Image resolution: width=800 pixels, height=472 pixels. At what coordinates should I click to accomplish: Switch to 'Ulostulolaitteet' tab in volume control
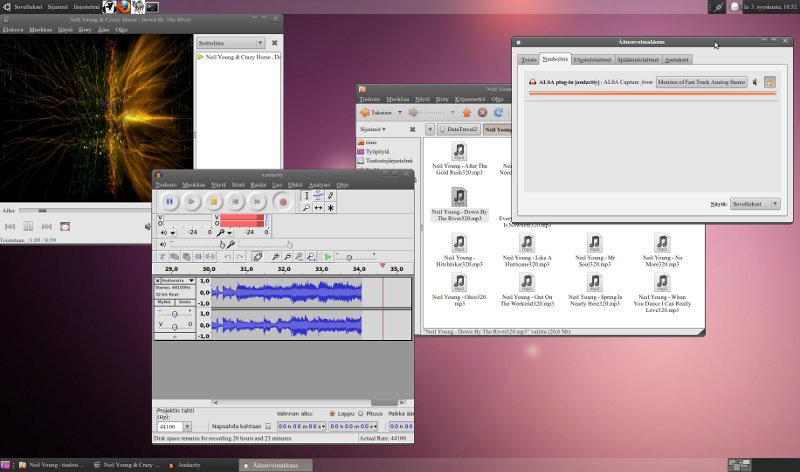point(592,60)
